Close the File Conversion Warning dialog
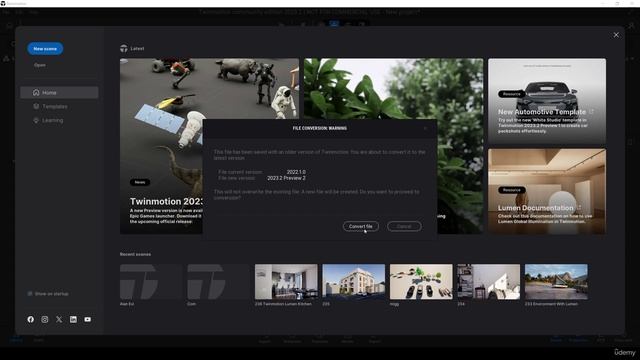Screen dimensions: 640x360 click(x=425, y=128)
